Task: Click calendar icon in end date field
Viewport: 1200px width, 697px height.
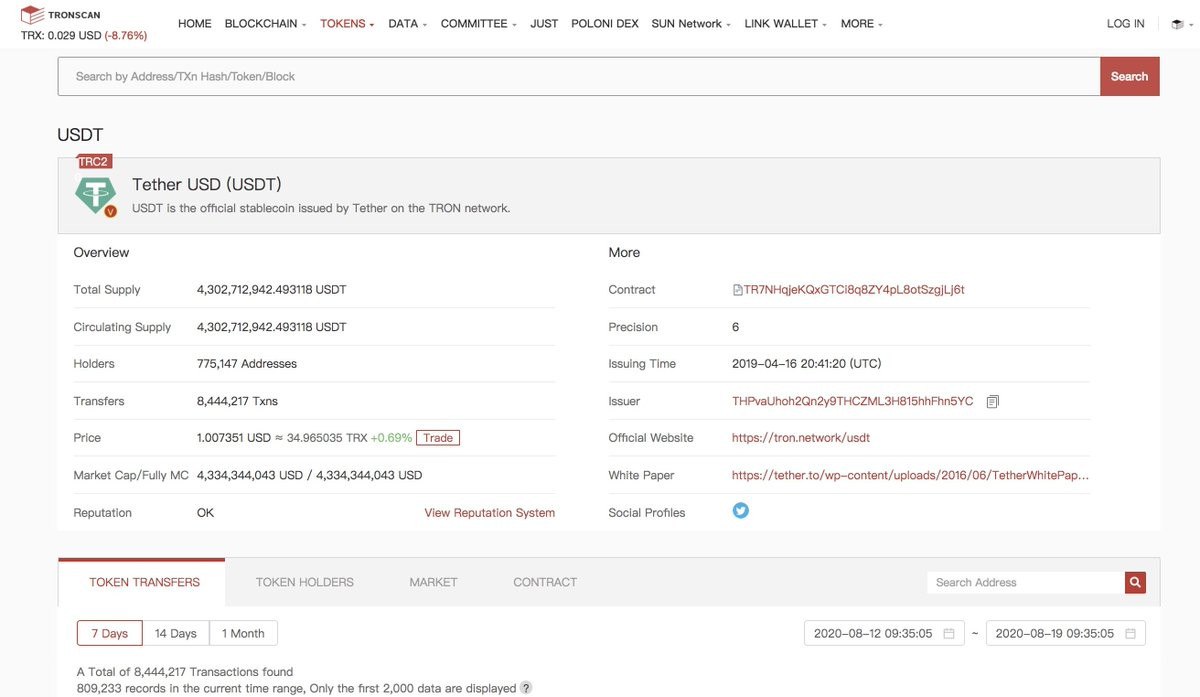Action: coord(1130,634)
